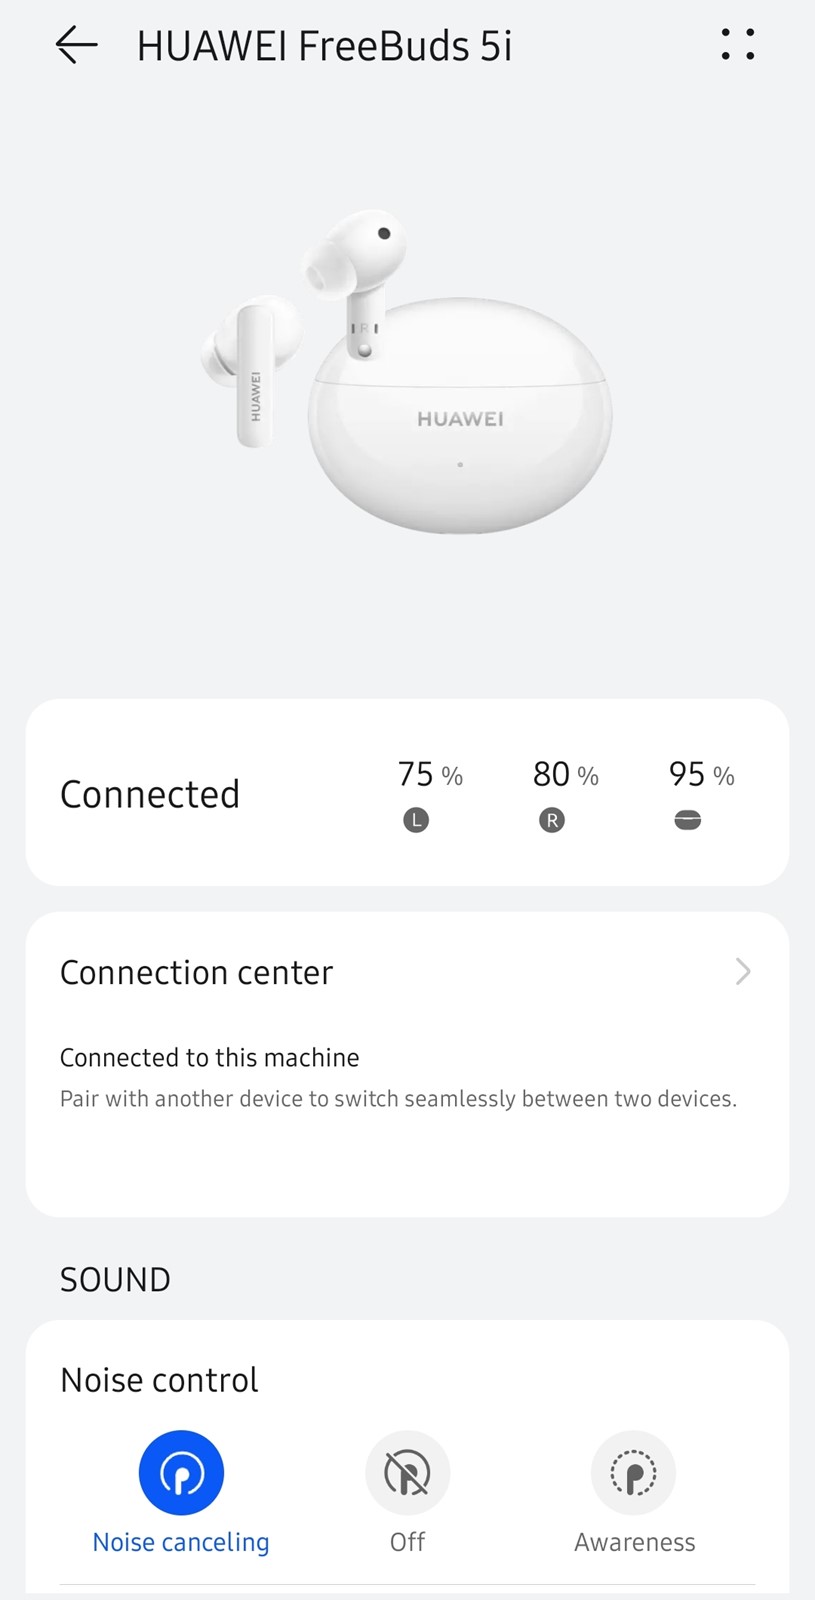Tap the FreeBuds 5i product image
The image size is (815, 1600).
pos(408,370)
